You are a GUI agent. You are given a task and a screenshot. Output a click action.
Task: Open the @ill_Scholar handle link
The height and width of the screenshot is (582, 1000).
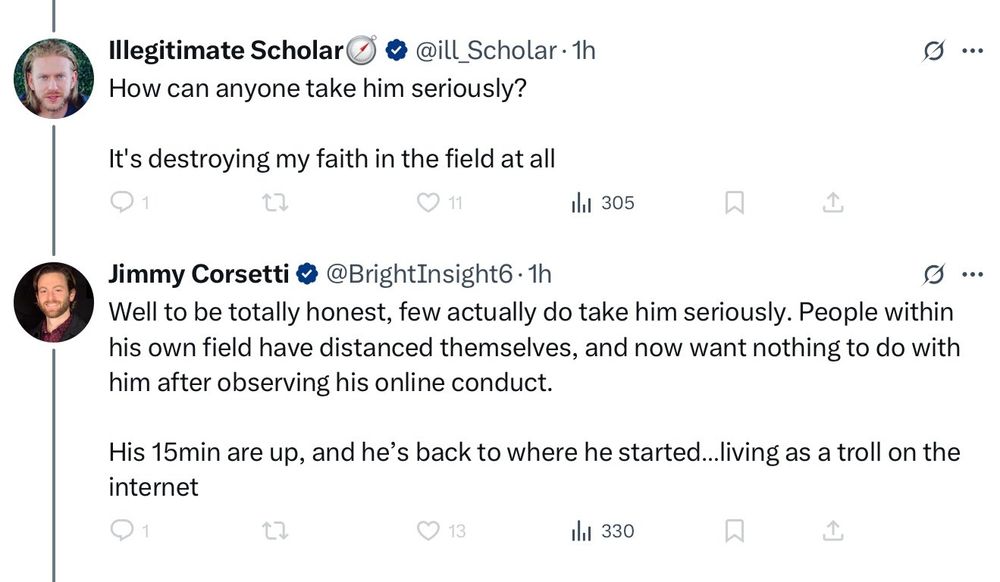click(486, 50)
